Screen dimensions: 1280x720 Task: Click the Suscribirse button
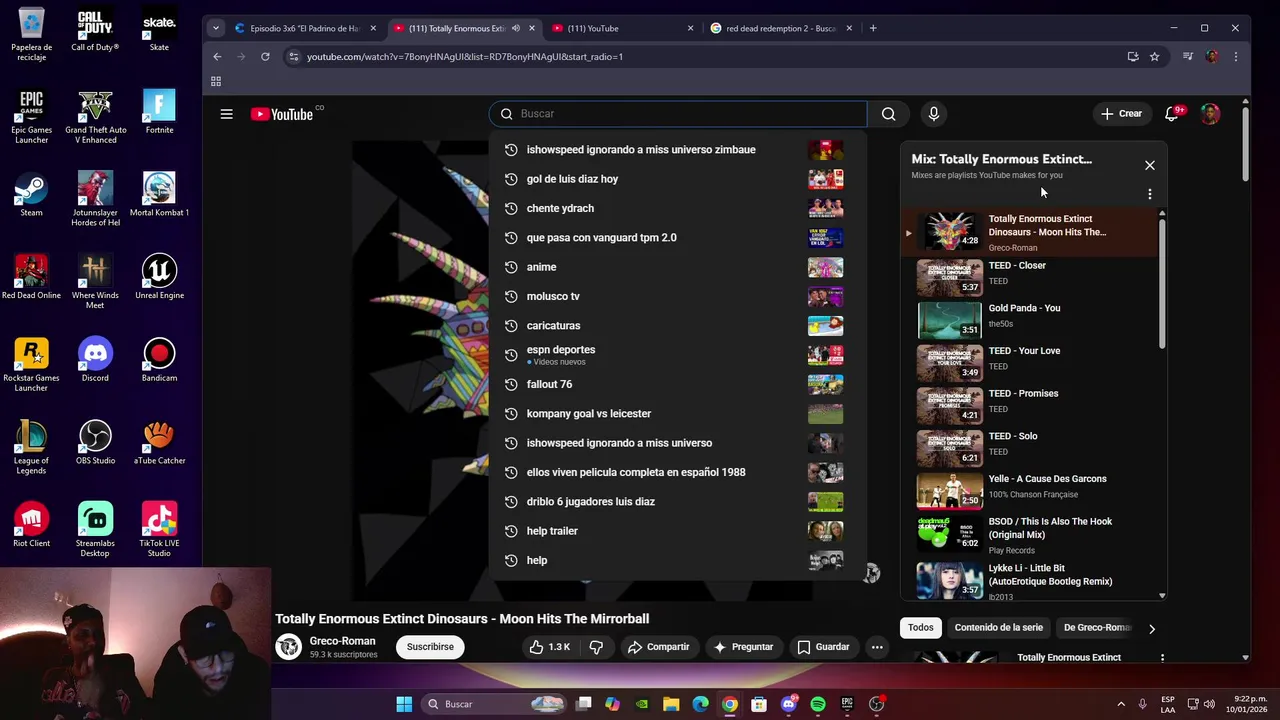pyautogui.click(x=430, y=647)
